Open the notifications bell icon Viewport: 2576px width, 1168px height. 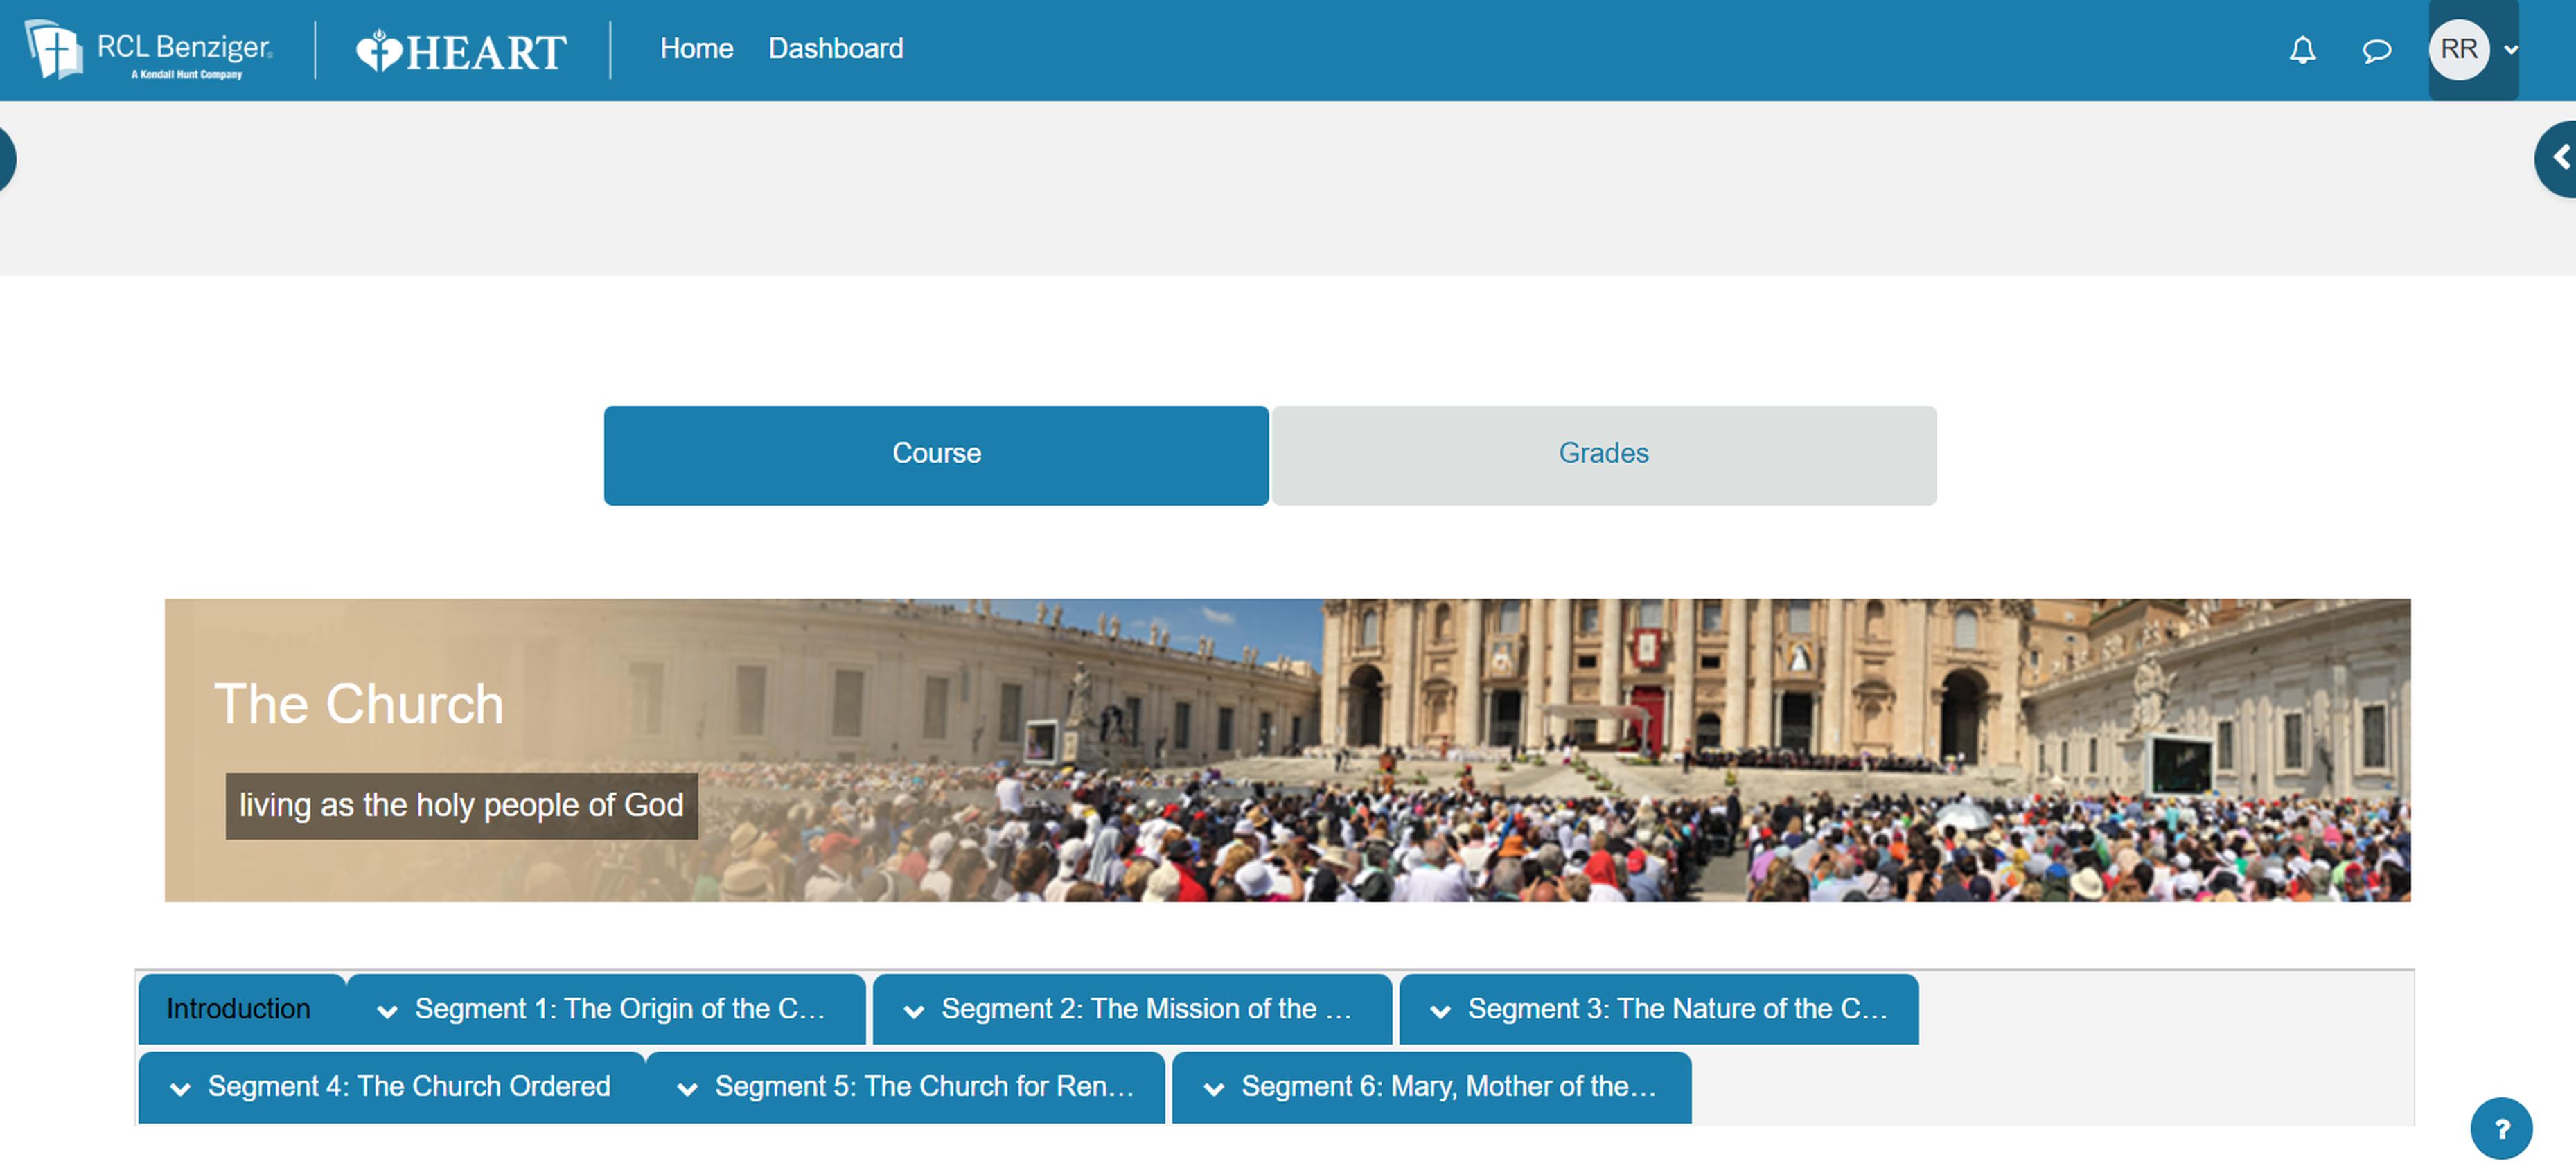(2302, 50)
